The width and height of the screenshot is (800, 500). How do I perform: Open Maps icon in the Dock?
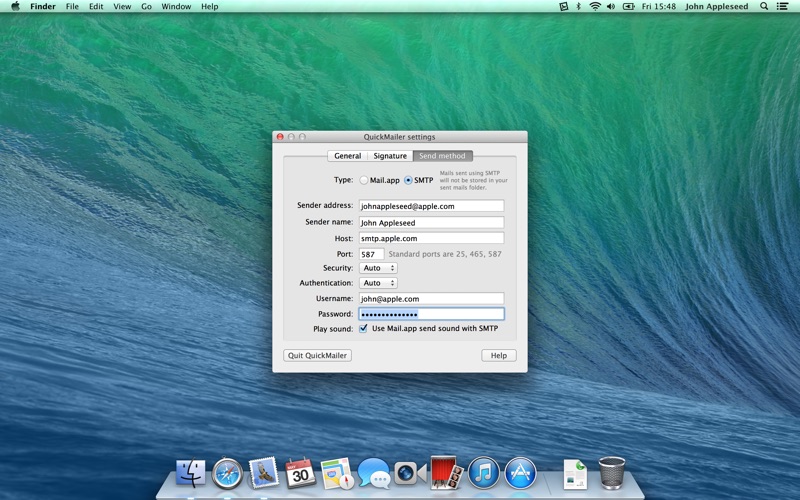pyautogui.click(x=337, y=473)
